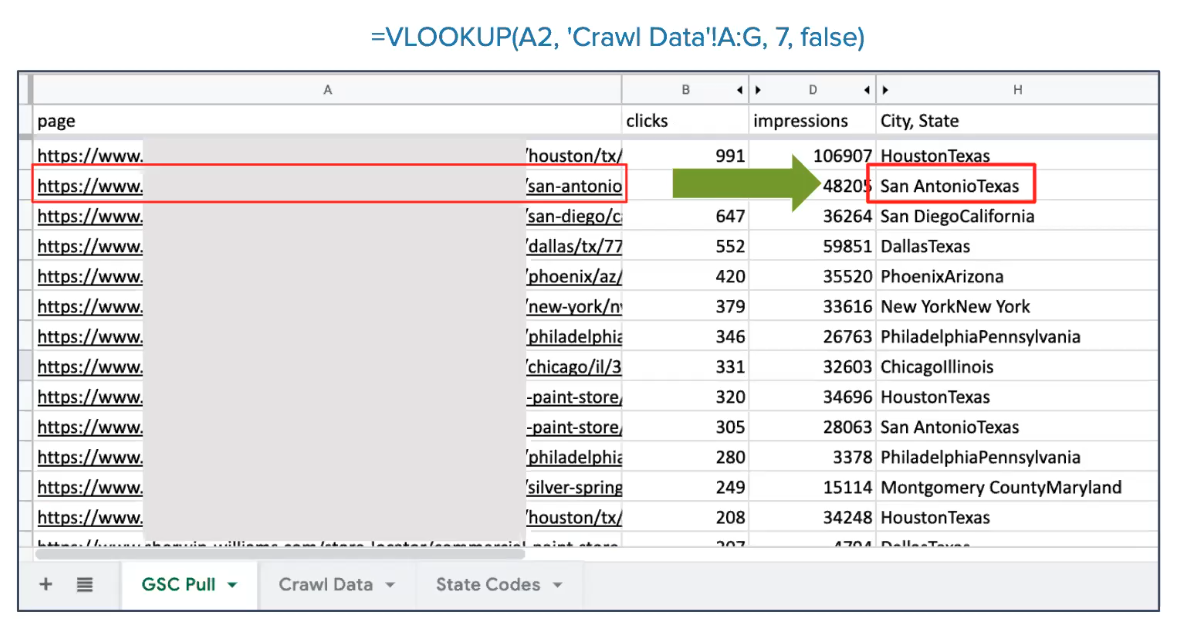Open the chicago page URL link
The height and width of the screenshot is (624, 1181).
[x=575, y=367]
